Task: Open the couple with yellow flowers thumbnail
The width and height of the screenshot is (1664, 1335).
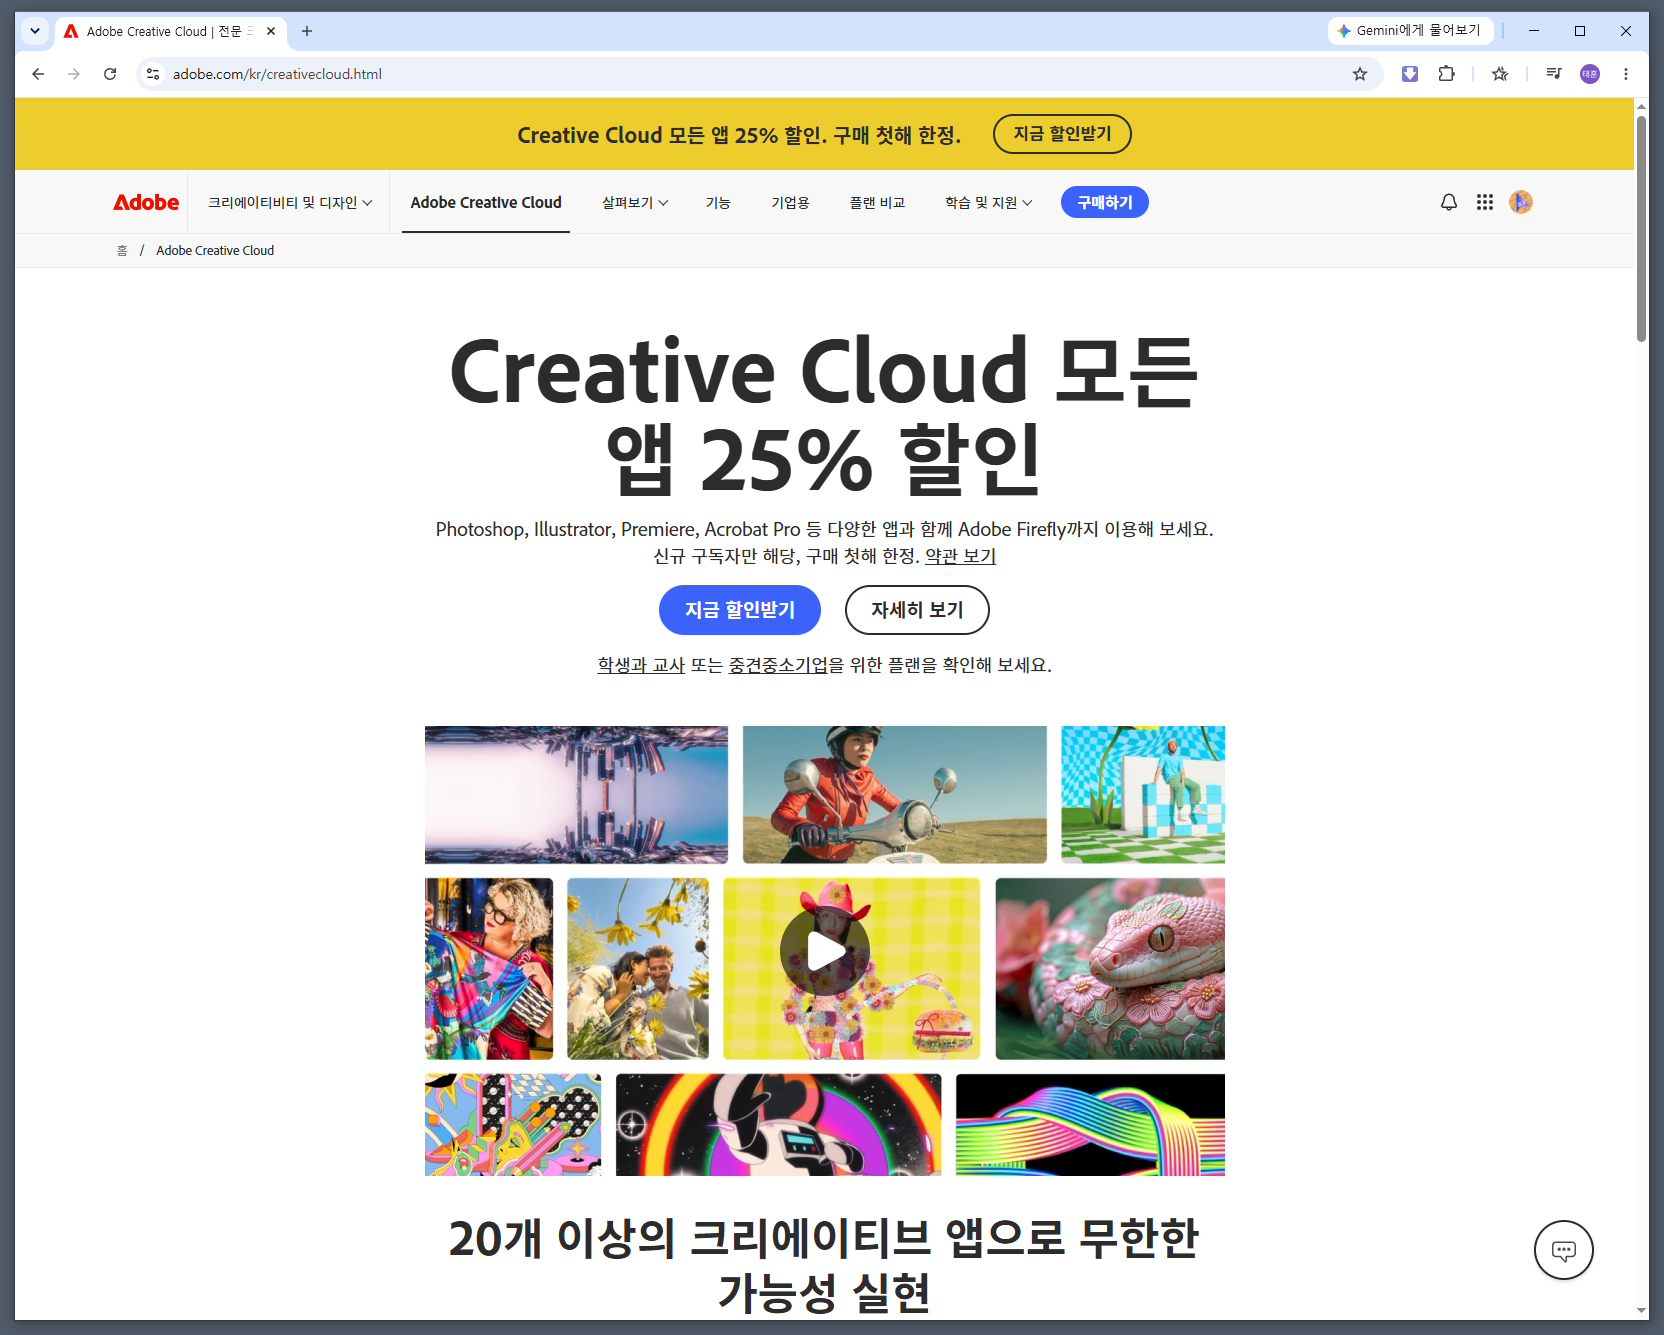Action: [x=638, y=969]
